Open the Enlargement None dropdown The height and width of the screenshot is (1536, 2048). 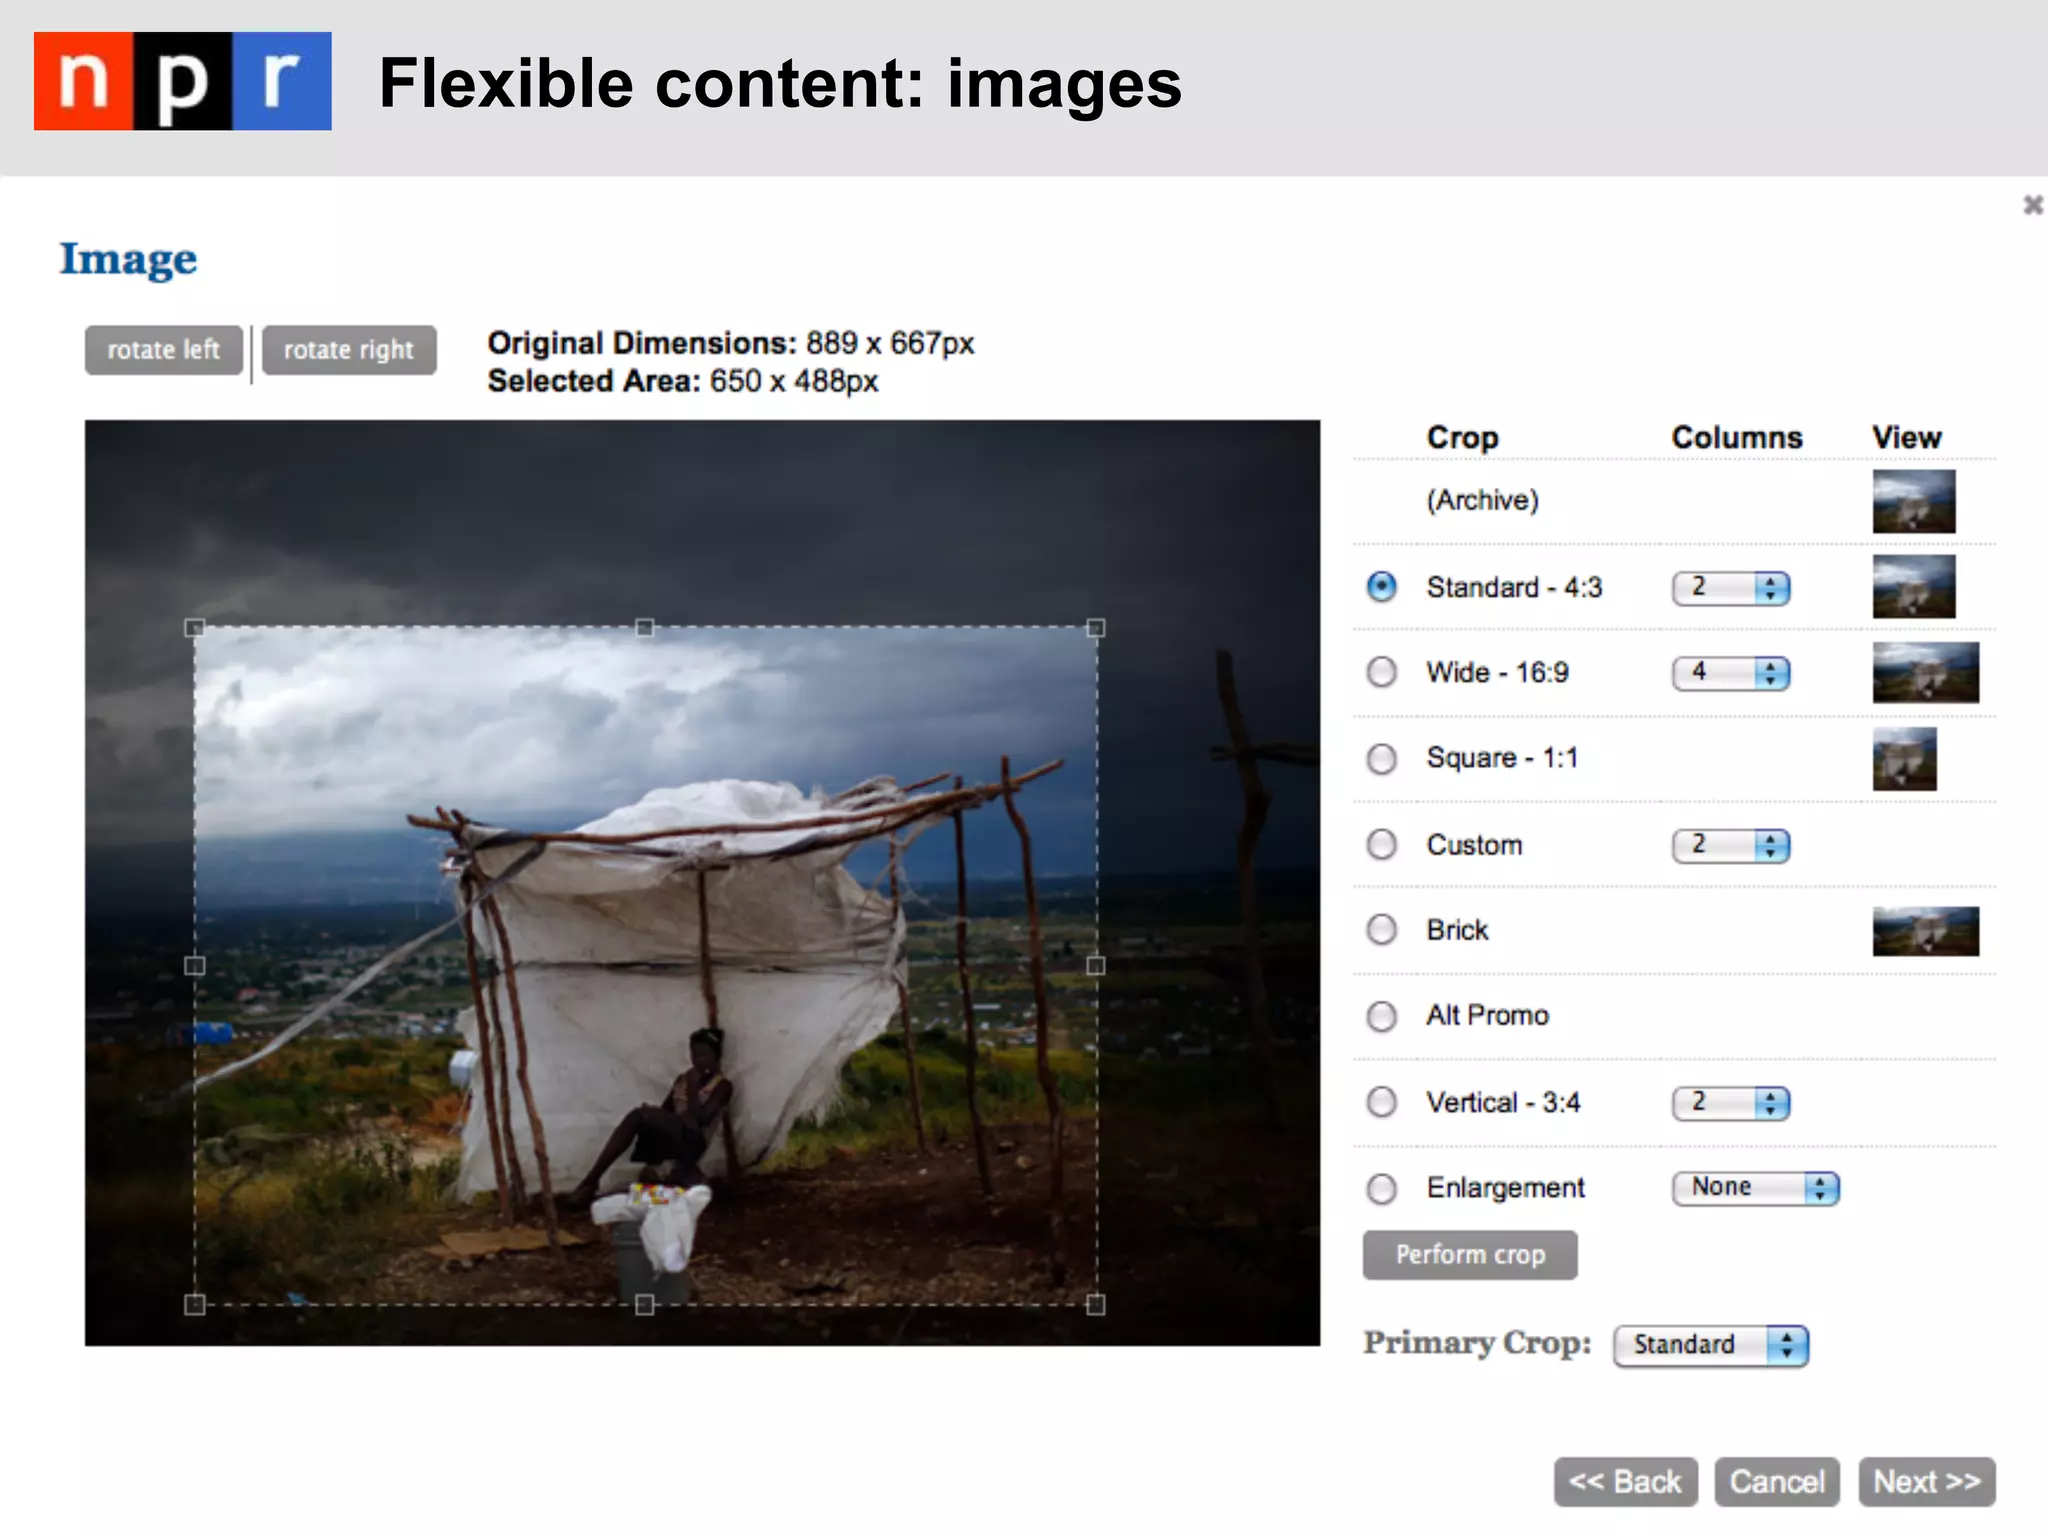(1755, 1188)
